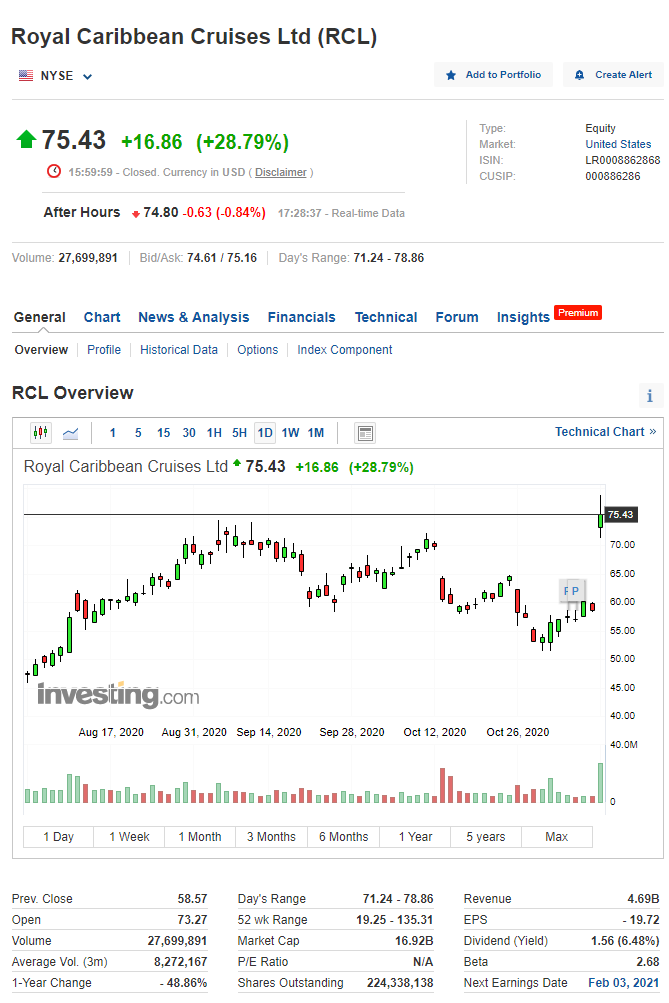This screenshot has height=1003, width=669.
Task: Select the 15 minute interval
Action: [x=164, y=433]
